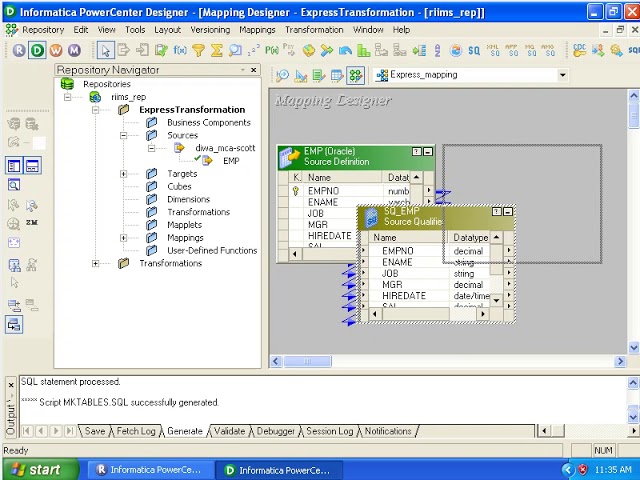
Task: Collapse the diwa_mca-scott source node
Action: point(151,148)
